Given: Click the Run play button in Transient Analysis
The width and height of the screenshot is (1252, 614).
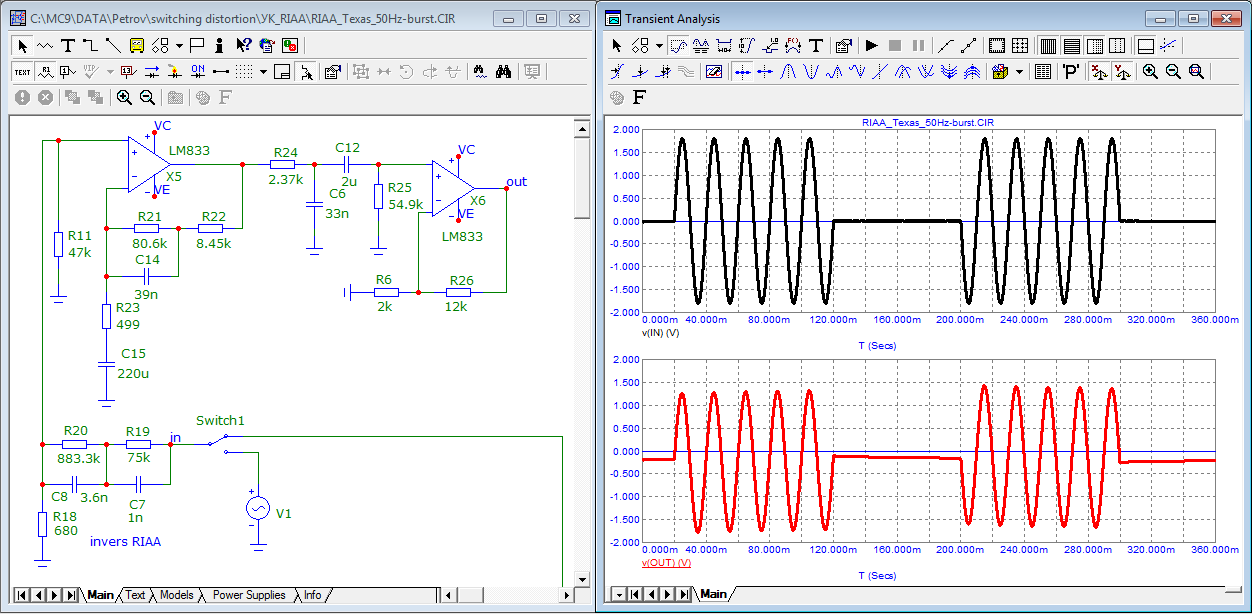Looking at the screenshot, I should [x=871, y=45].
